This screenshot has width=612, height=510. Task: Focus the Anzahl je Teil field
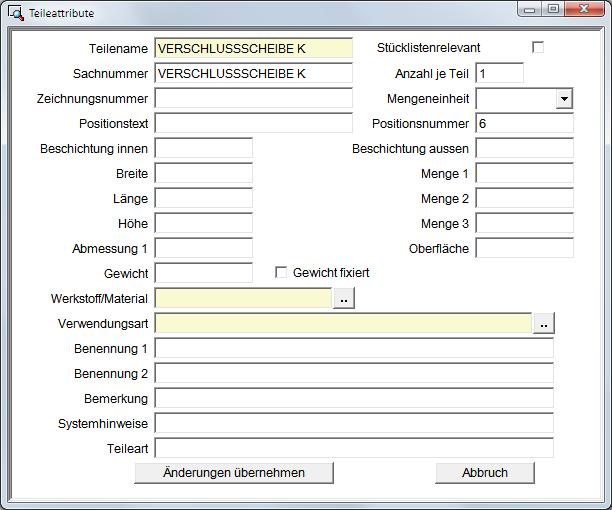tap(500, 73)
